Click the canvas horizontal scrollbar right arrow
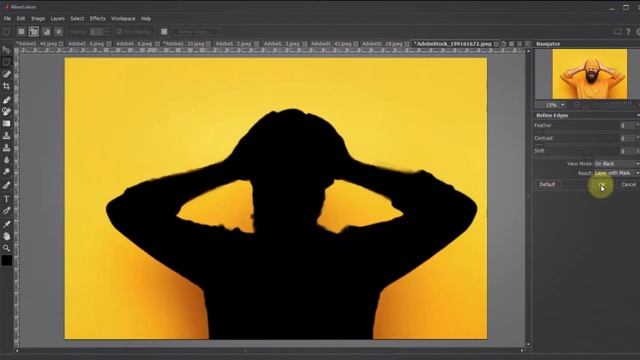This screenshot has height=360, width=640. (522, 350)
